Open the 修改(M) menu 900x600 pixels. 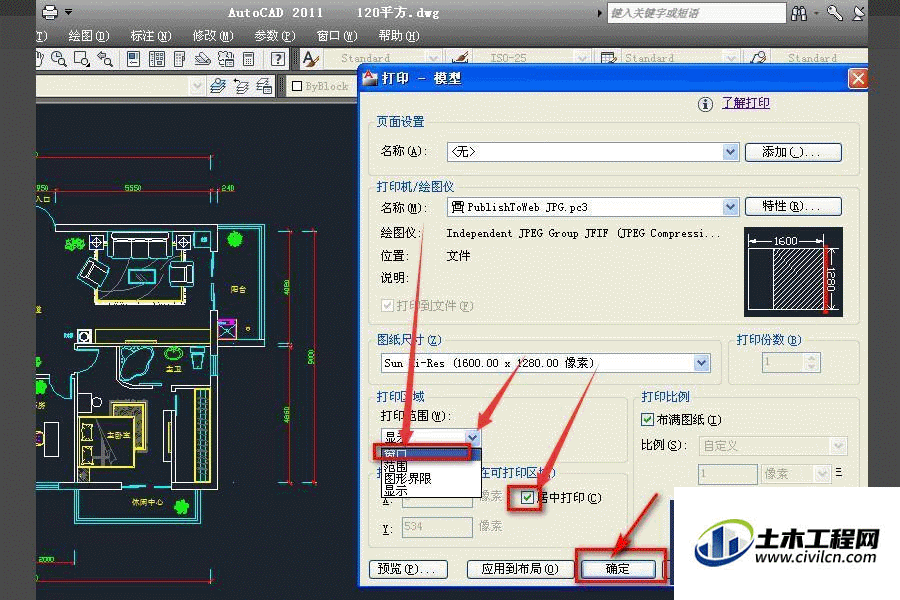(x=212, y=36)
